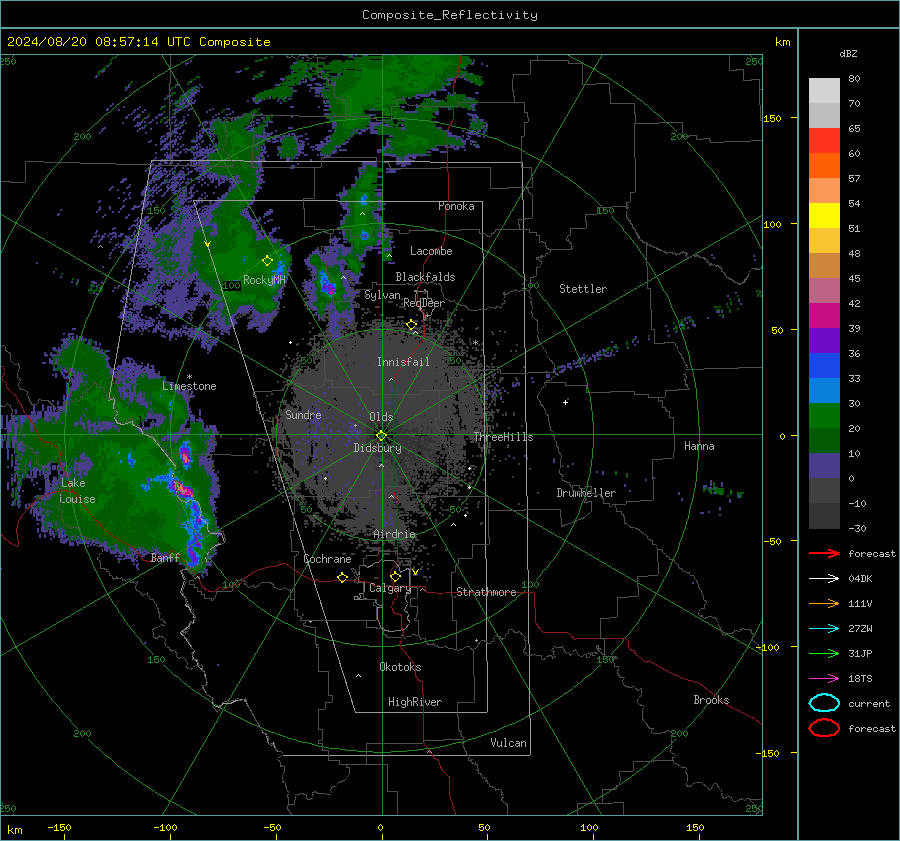
Task: Click the ThreeHills label
Action: (x=503, y=437)
